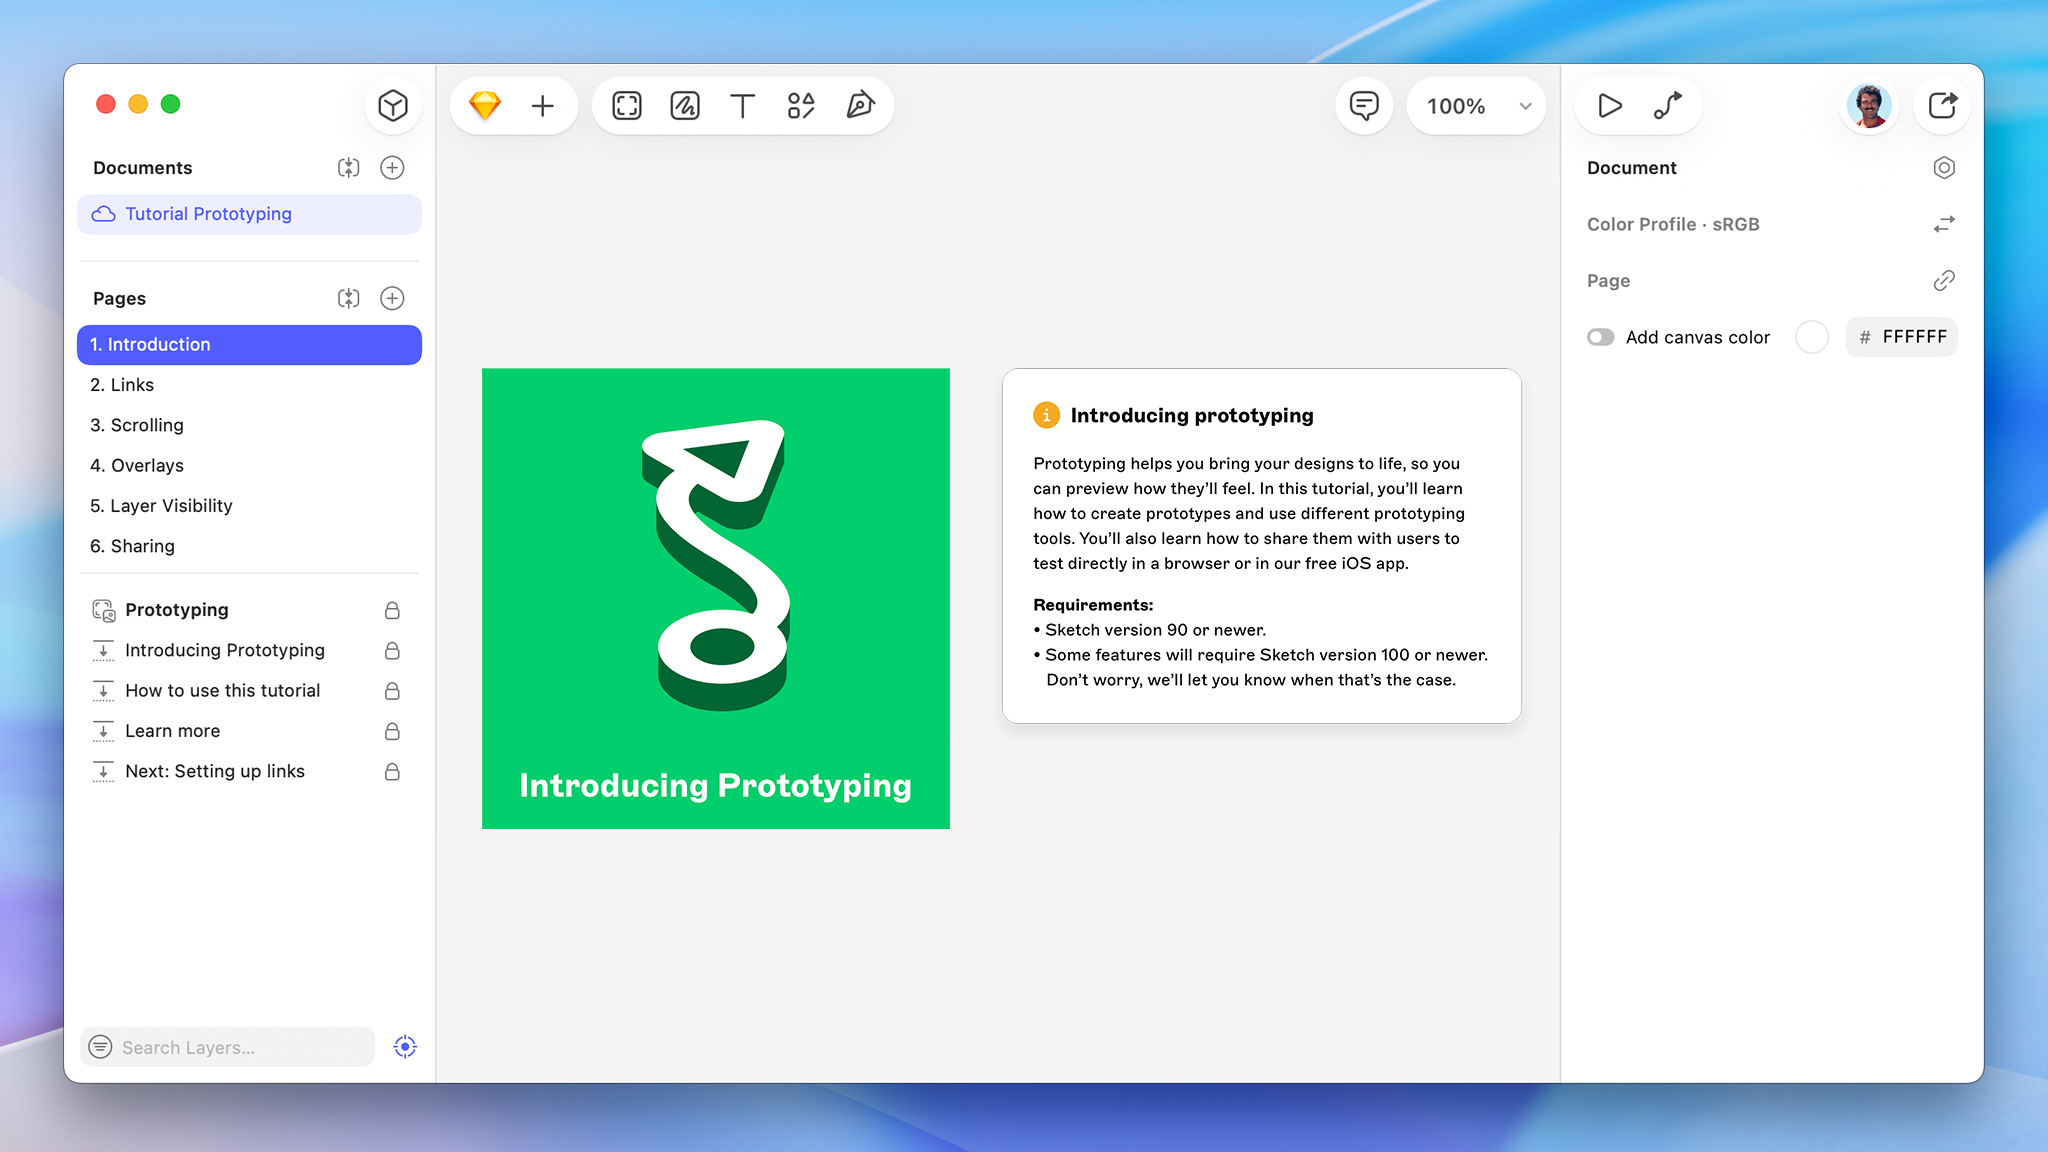Swap the Color Profile sRGB setting
The height and width of the screenshot is (1152, 2048).
point(1943,225)
